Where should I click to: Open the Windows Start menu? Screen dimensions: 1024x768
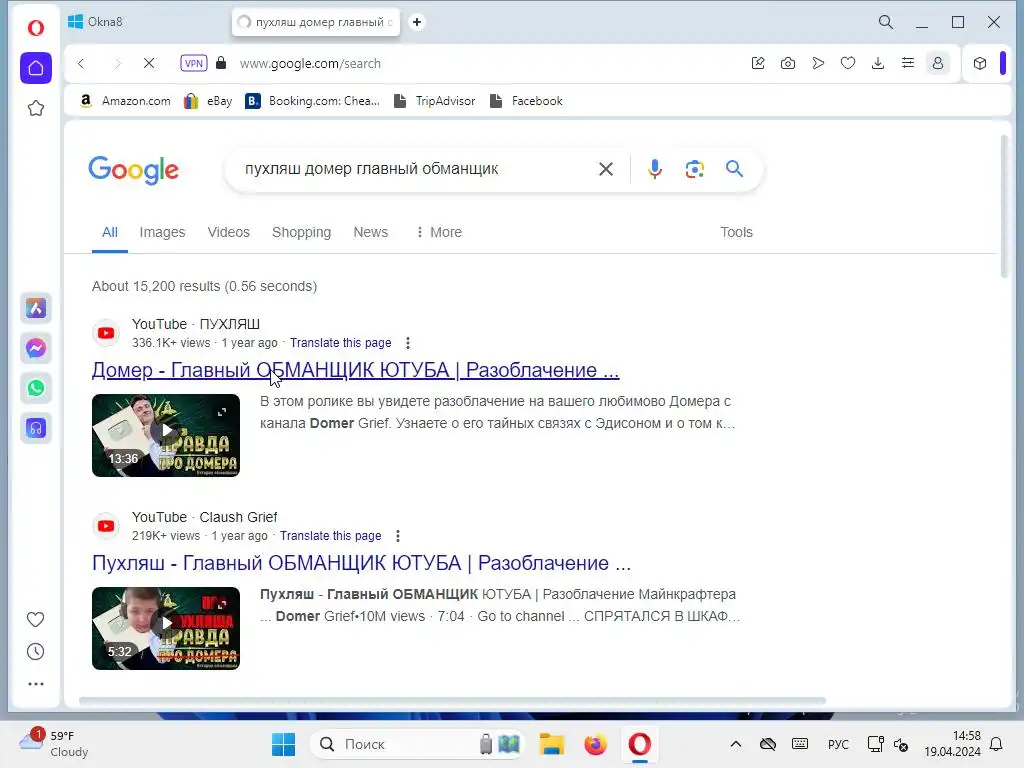[283, 744]
